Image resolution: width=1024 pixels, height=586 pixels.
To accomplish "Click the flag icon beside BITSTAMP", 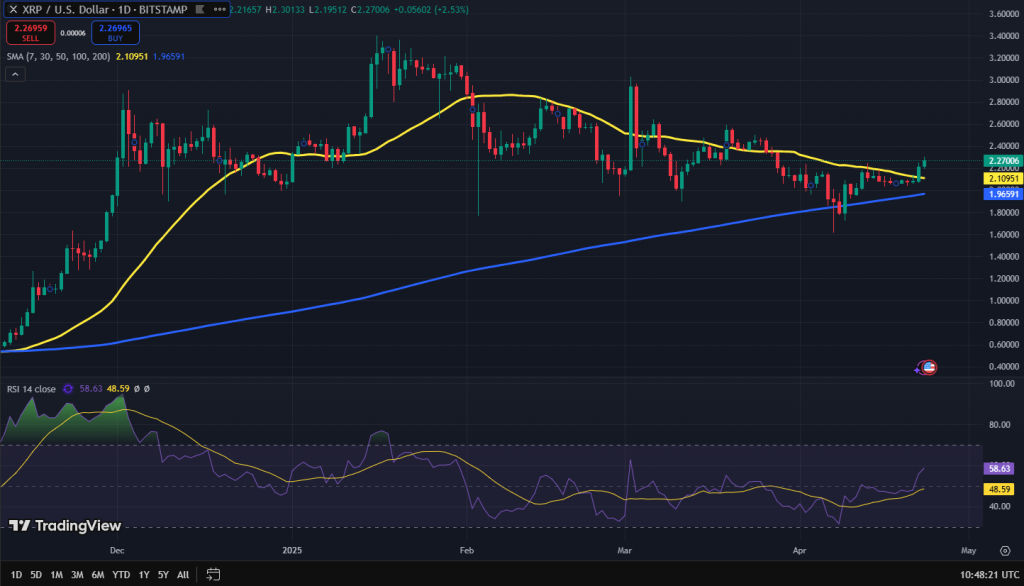I will [x=200, y=9].
